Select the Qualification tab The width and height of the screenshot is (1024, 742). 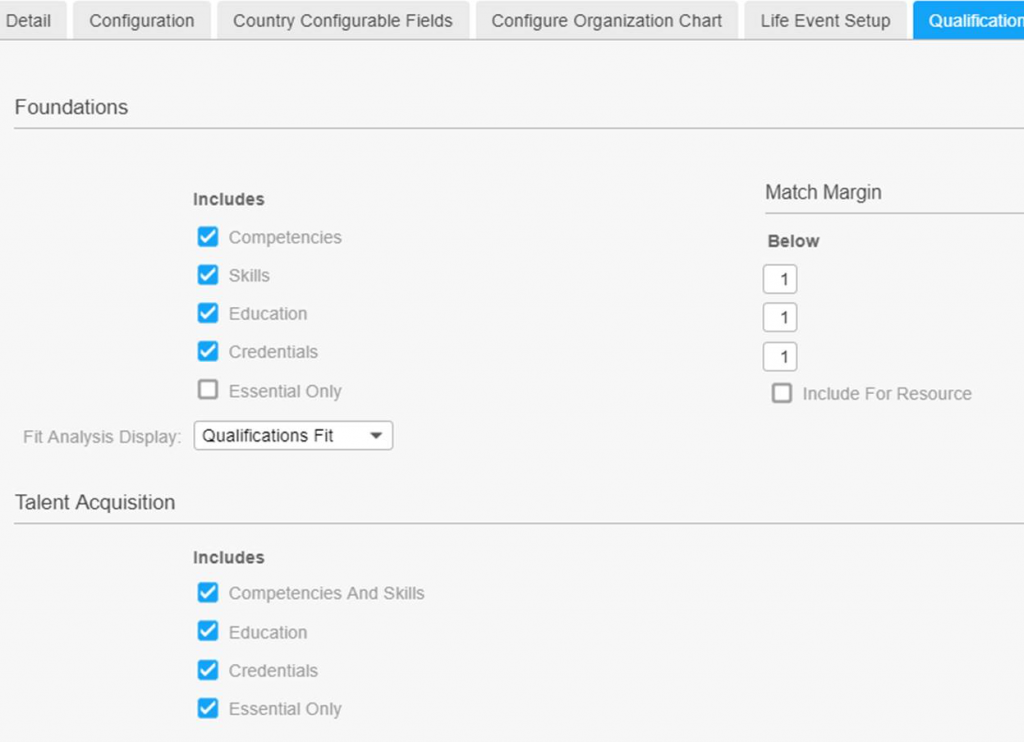[x=969, y=20]
